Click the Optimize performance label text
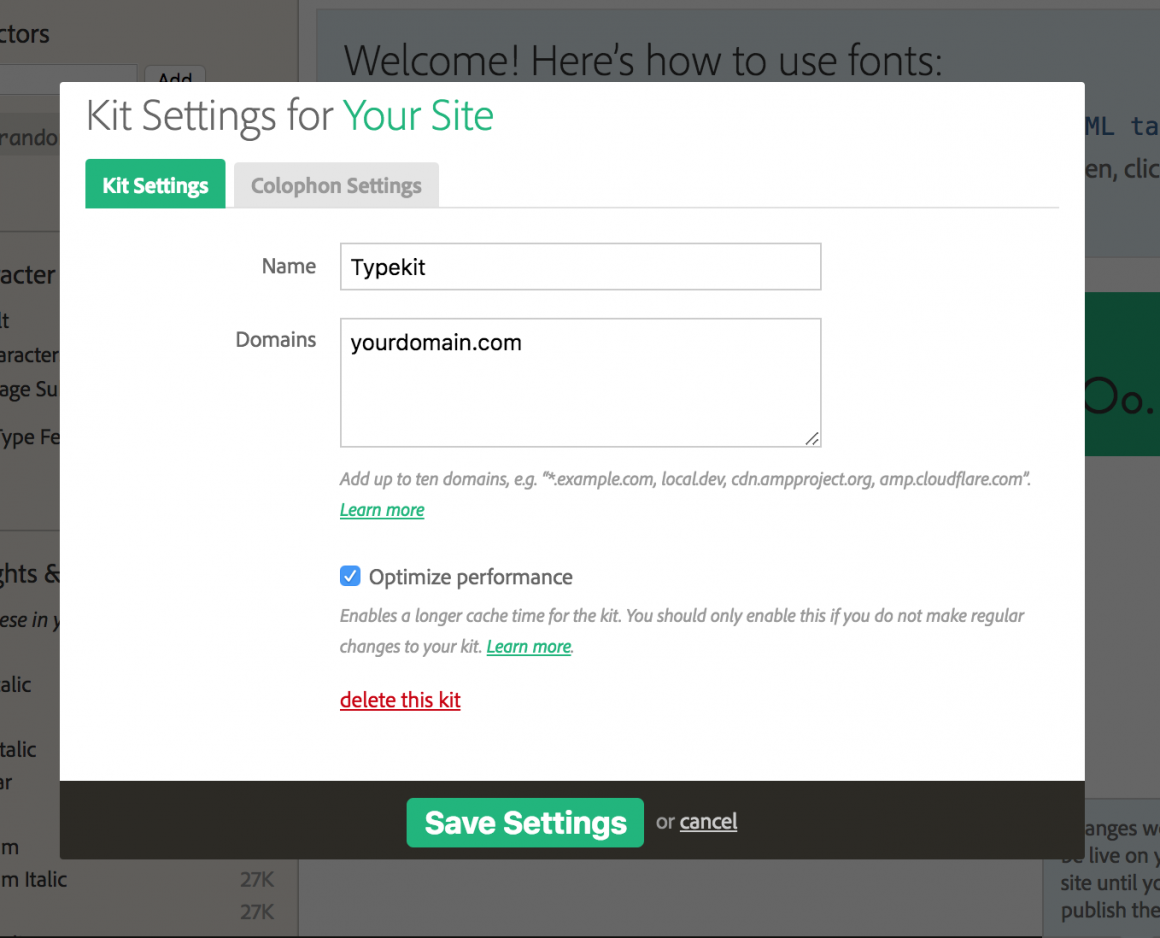Image resolution: width=1160 pixels, height=938 pixels. (x=470, y=577)
